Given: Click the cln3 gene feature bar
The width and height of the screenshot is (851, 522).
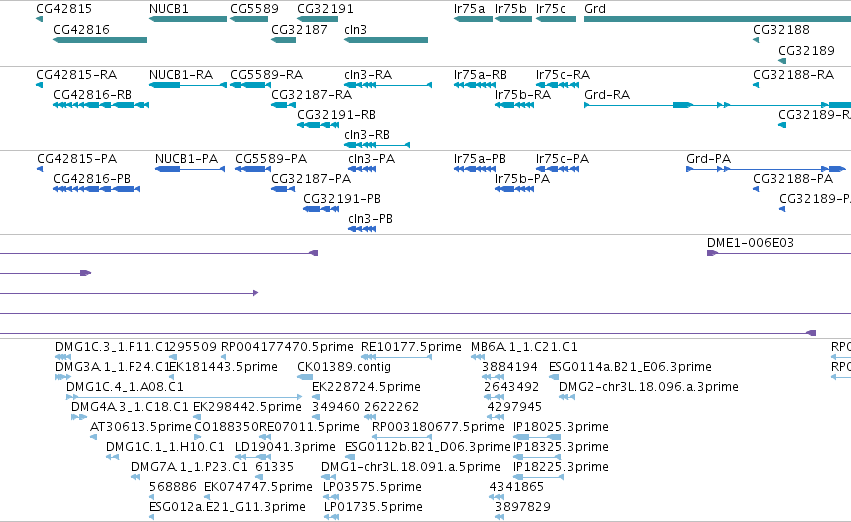Looking at the screenshot, I should click(386, 40).
